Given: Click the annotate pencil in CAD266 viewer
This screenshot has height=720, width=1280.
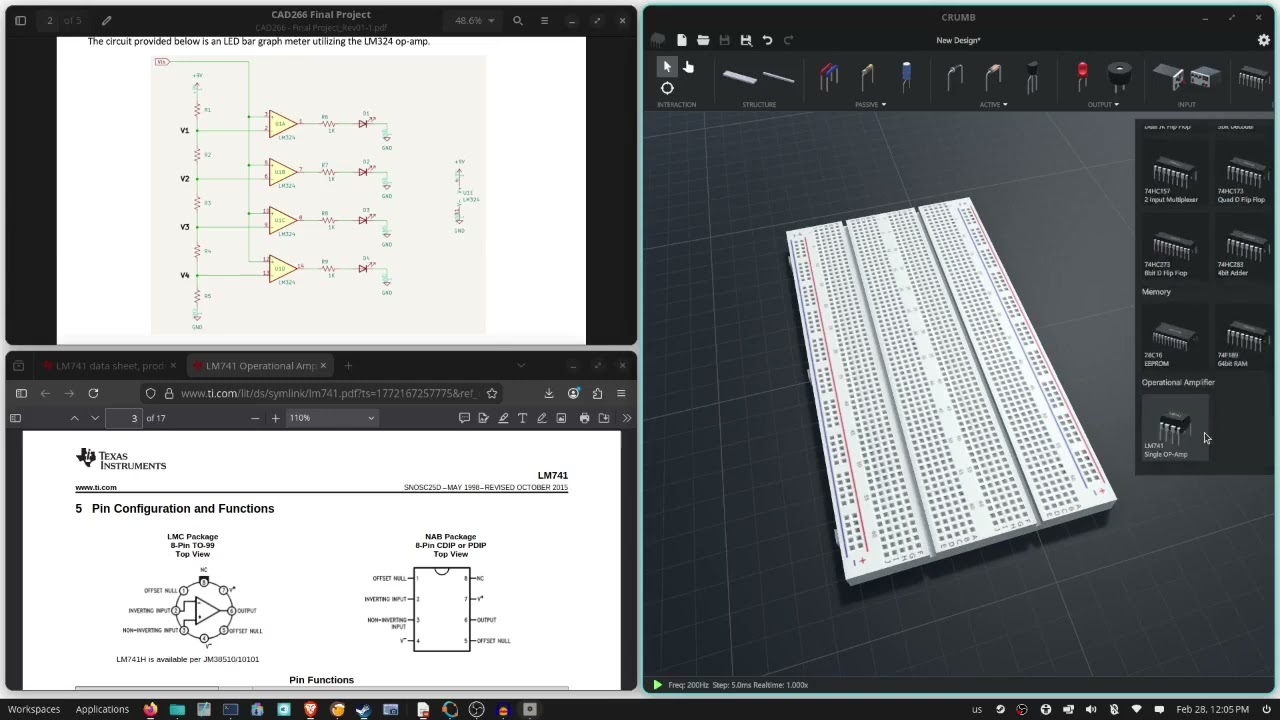Looking at the screenshot, I should click(x=106, y=20).
